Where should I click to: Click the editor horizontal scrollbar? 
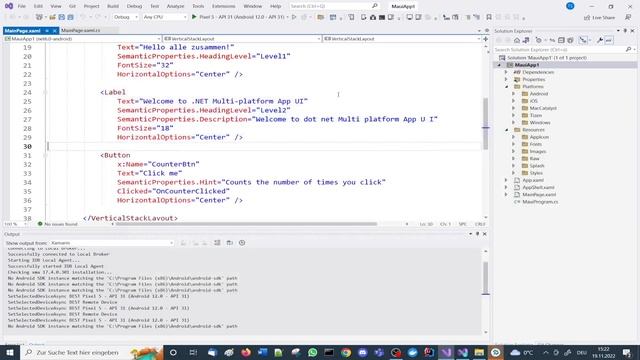246,224
